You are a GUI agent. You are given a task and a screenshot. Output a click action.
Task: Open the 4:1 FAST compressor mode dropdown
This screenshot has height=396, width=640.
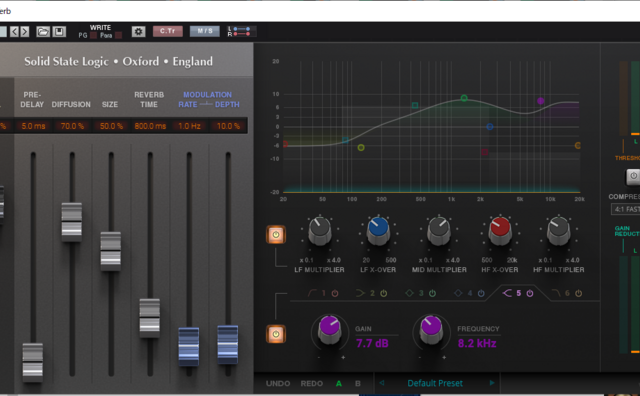point(625,209)
